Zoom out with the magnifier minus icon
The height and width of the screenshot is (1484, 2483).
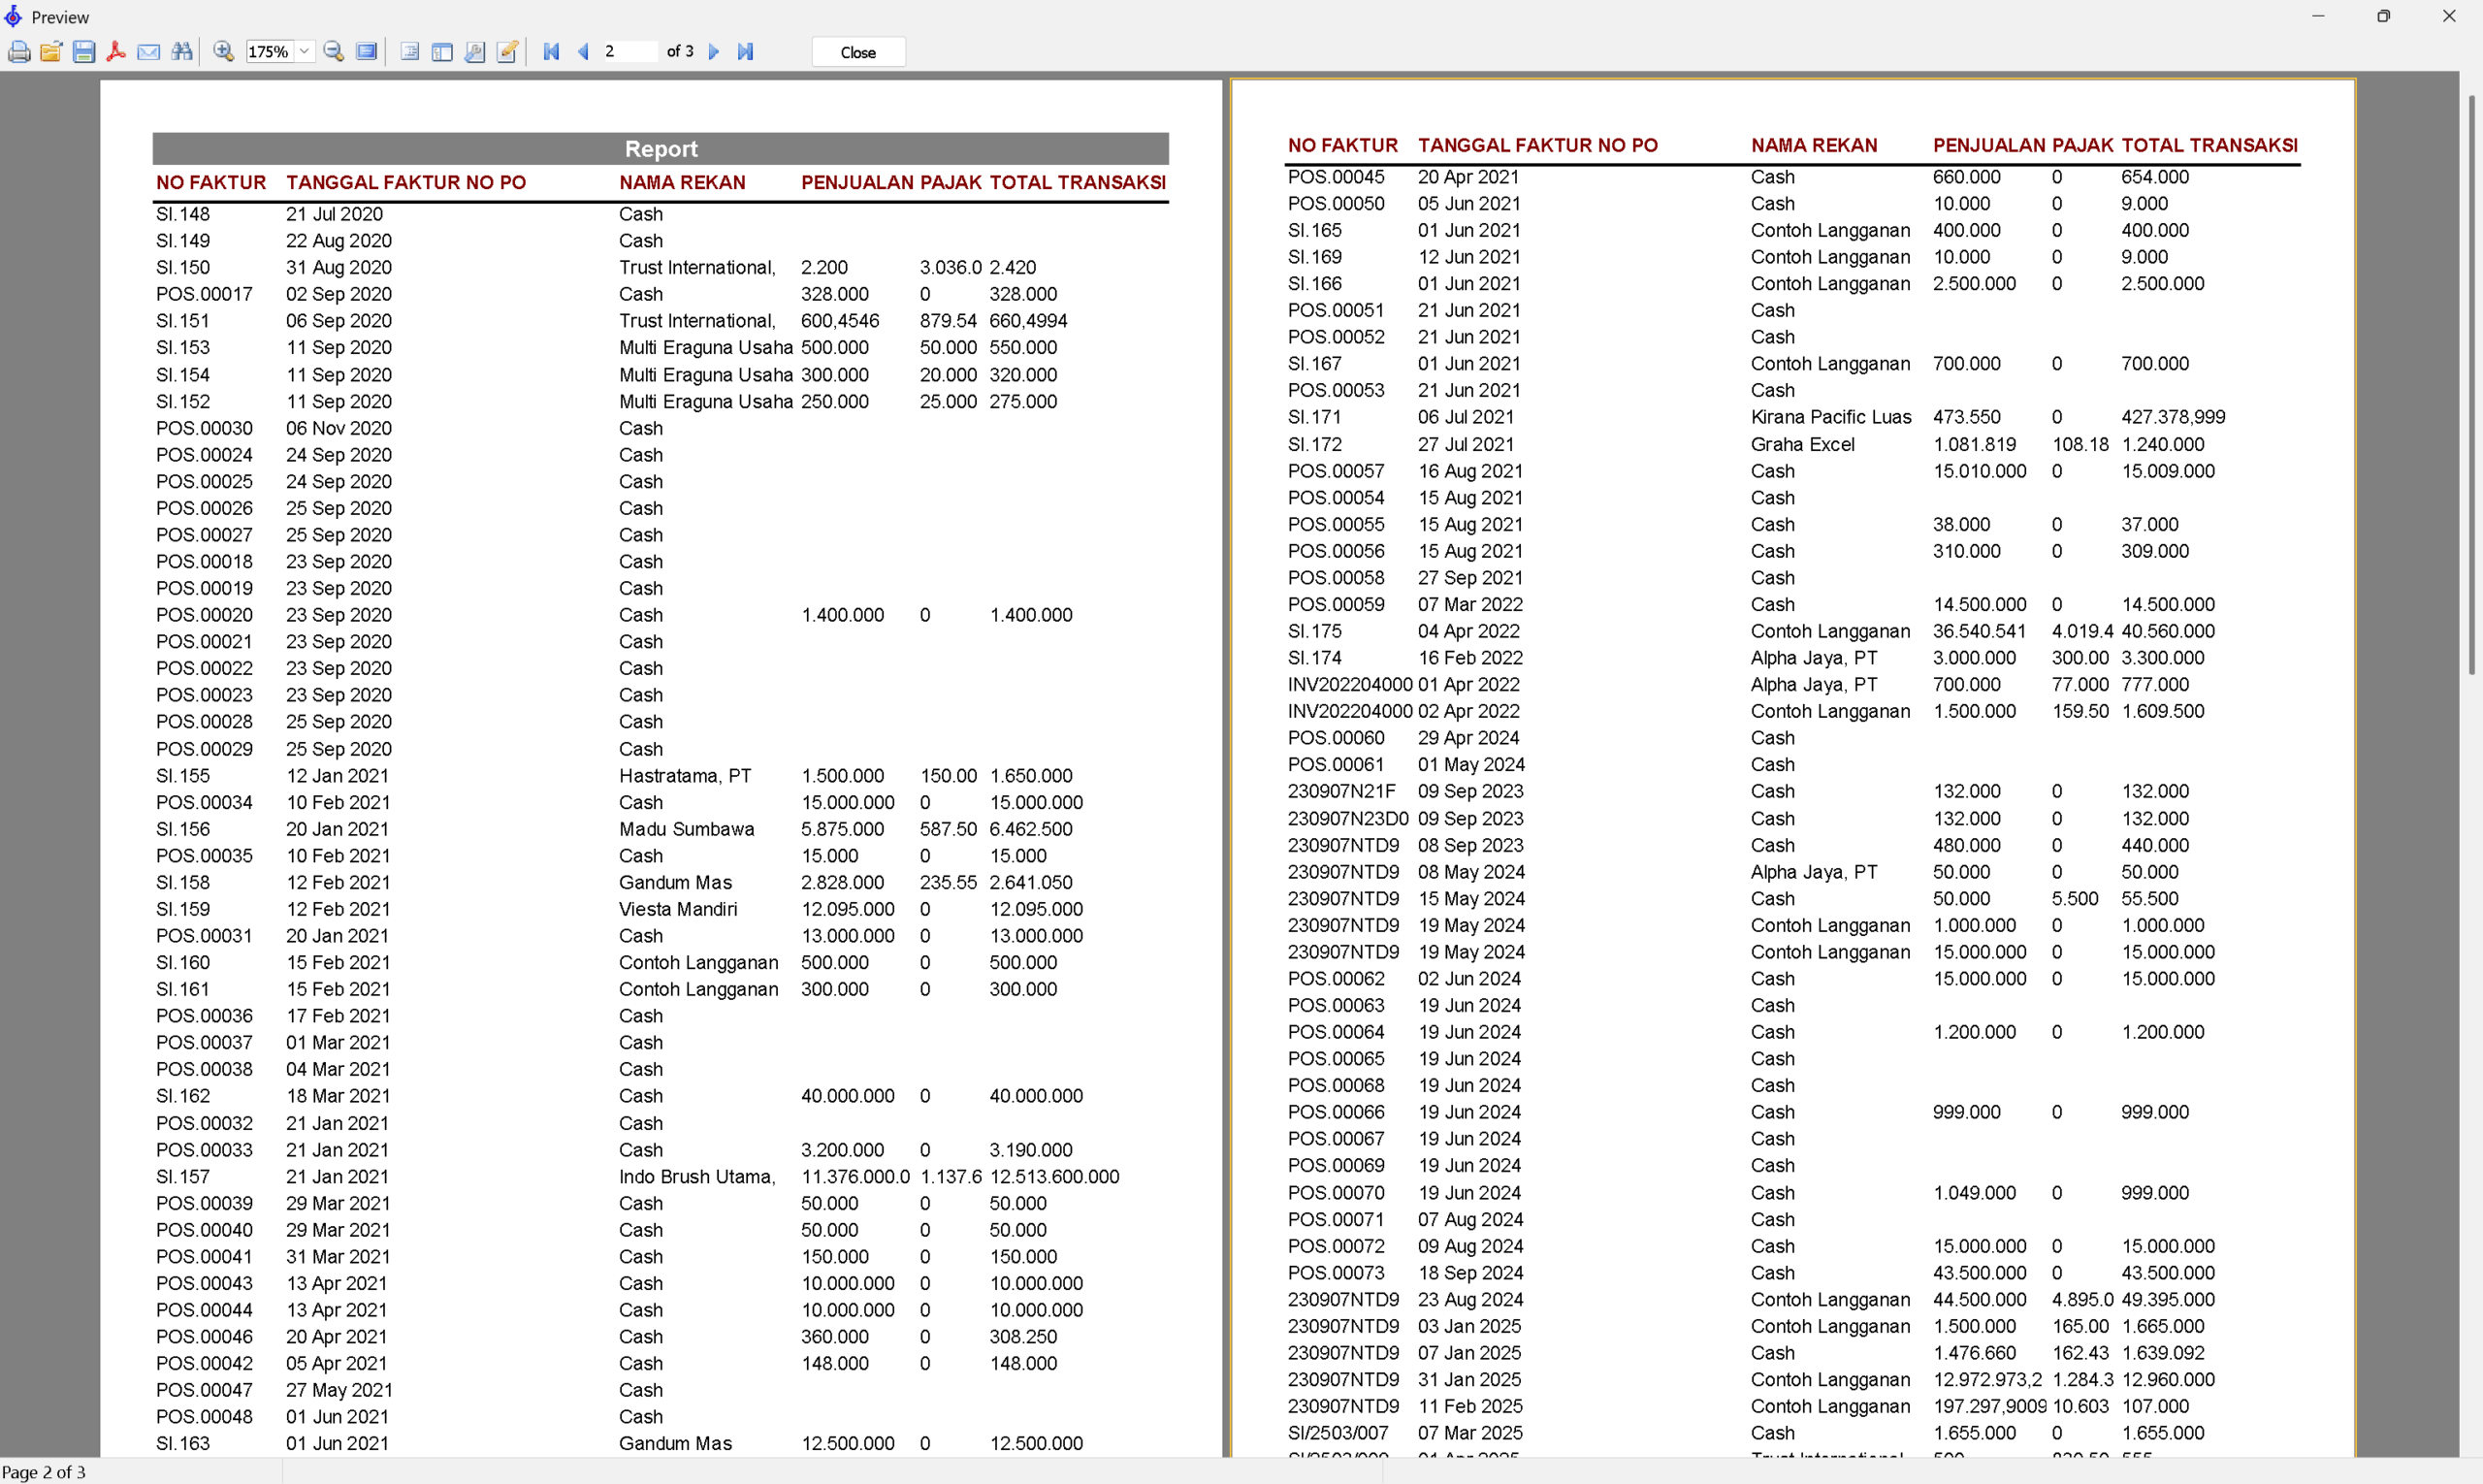click(x=334, y=52)
